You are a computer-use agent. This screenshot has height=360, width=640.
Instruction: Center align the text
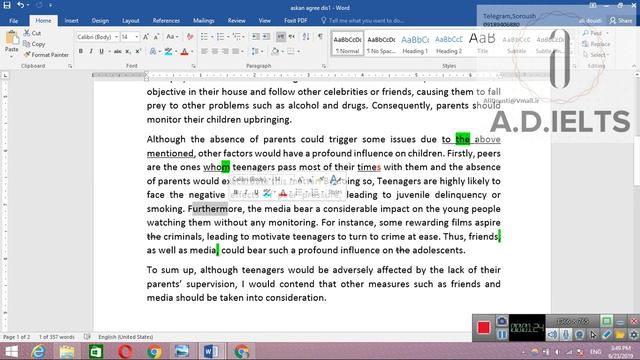[x=215, y=51]
